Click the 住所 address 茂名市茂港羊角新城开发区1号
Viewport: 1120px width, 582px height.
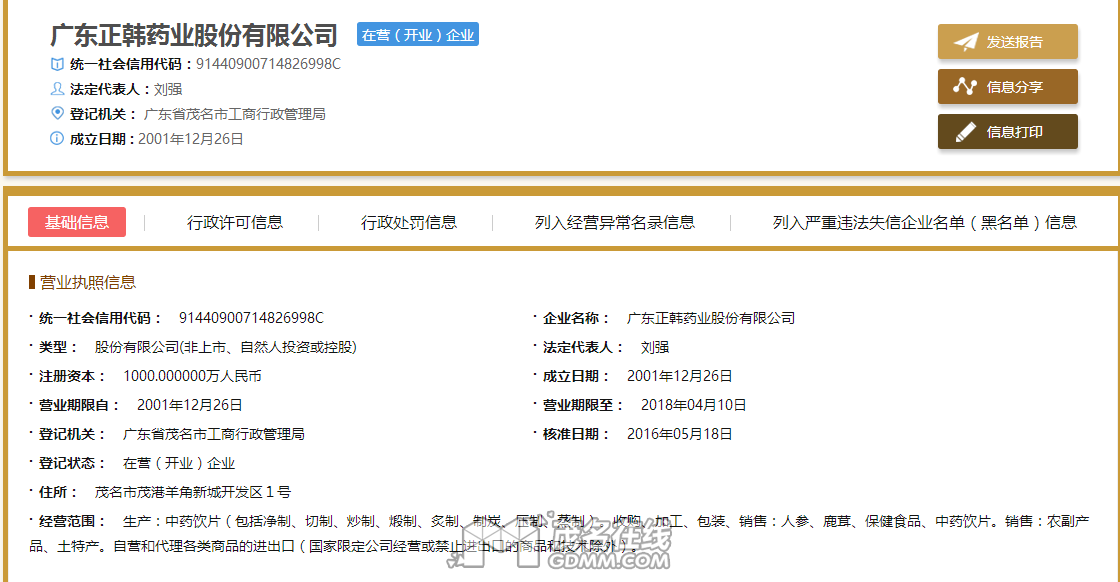coord(192,492)
